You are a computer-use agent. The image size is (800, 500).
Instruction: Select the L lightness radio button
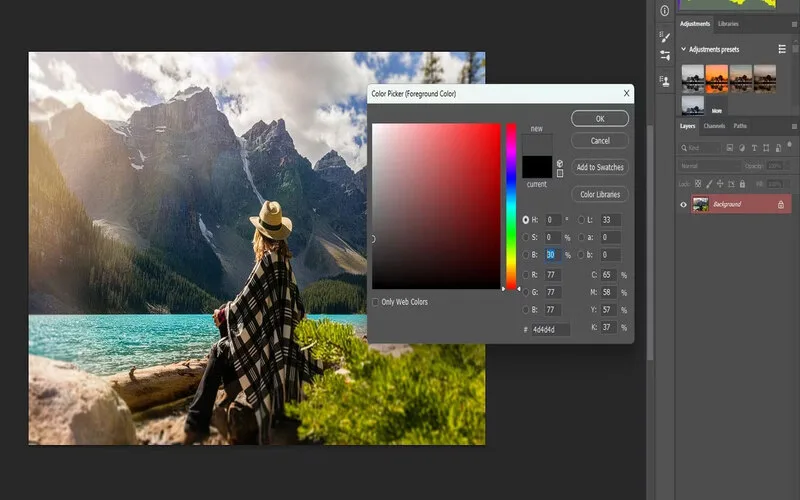point(581,220)
